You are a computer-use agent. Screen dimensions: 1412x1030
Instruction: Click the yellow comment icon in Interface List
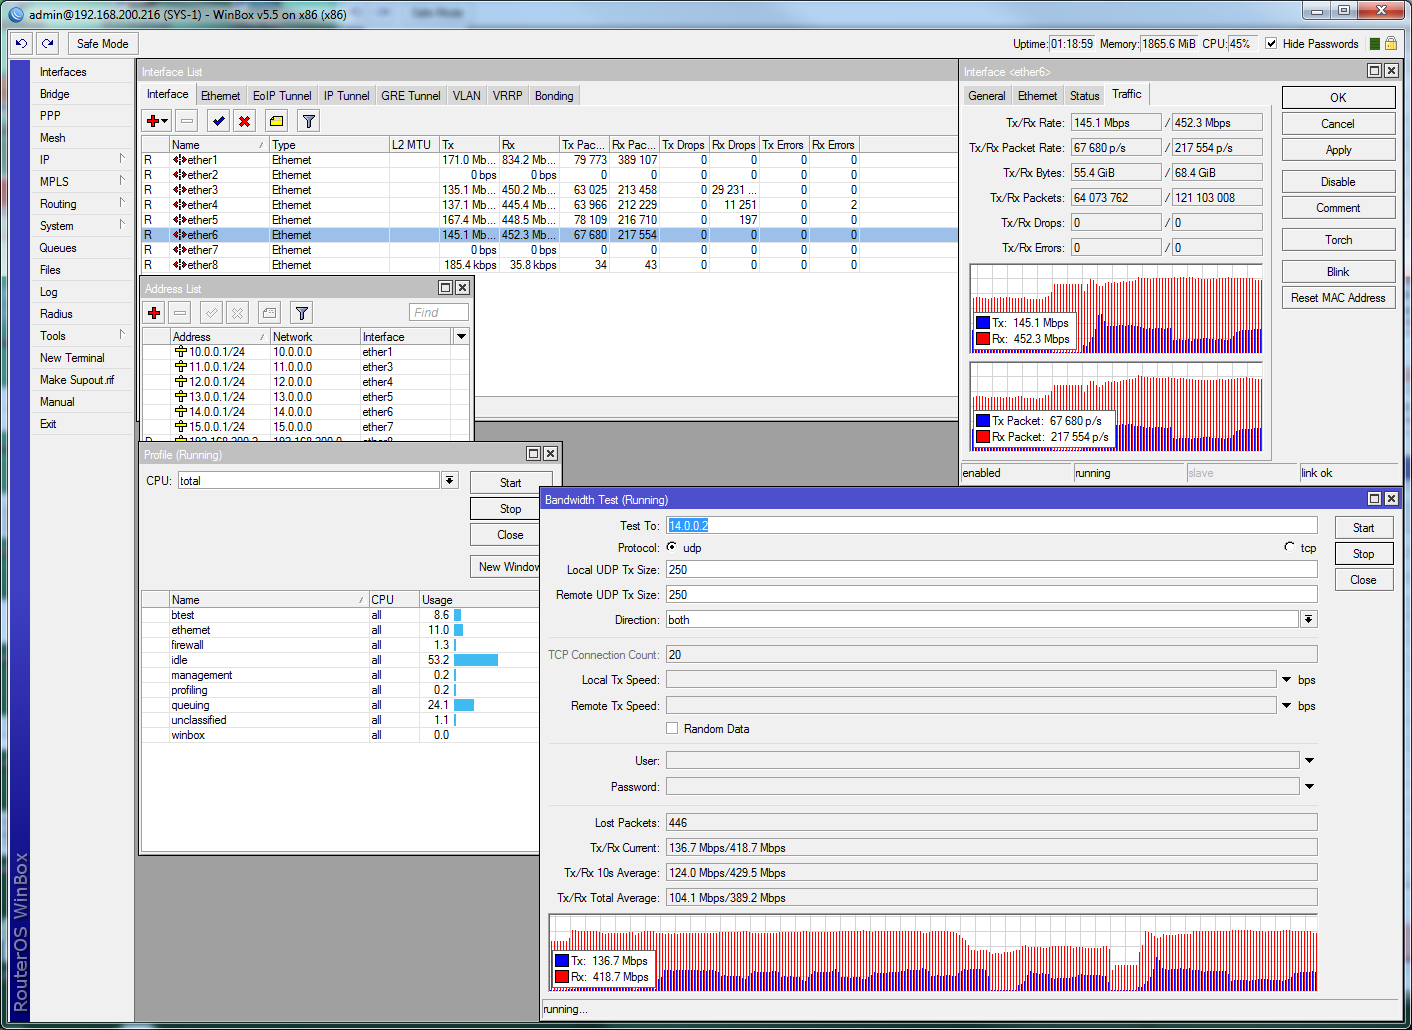(x=277, y=120)
